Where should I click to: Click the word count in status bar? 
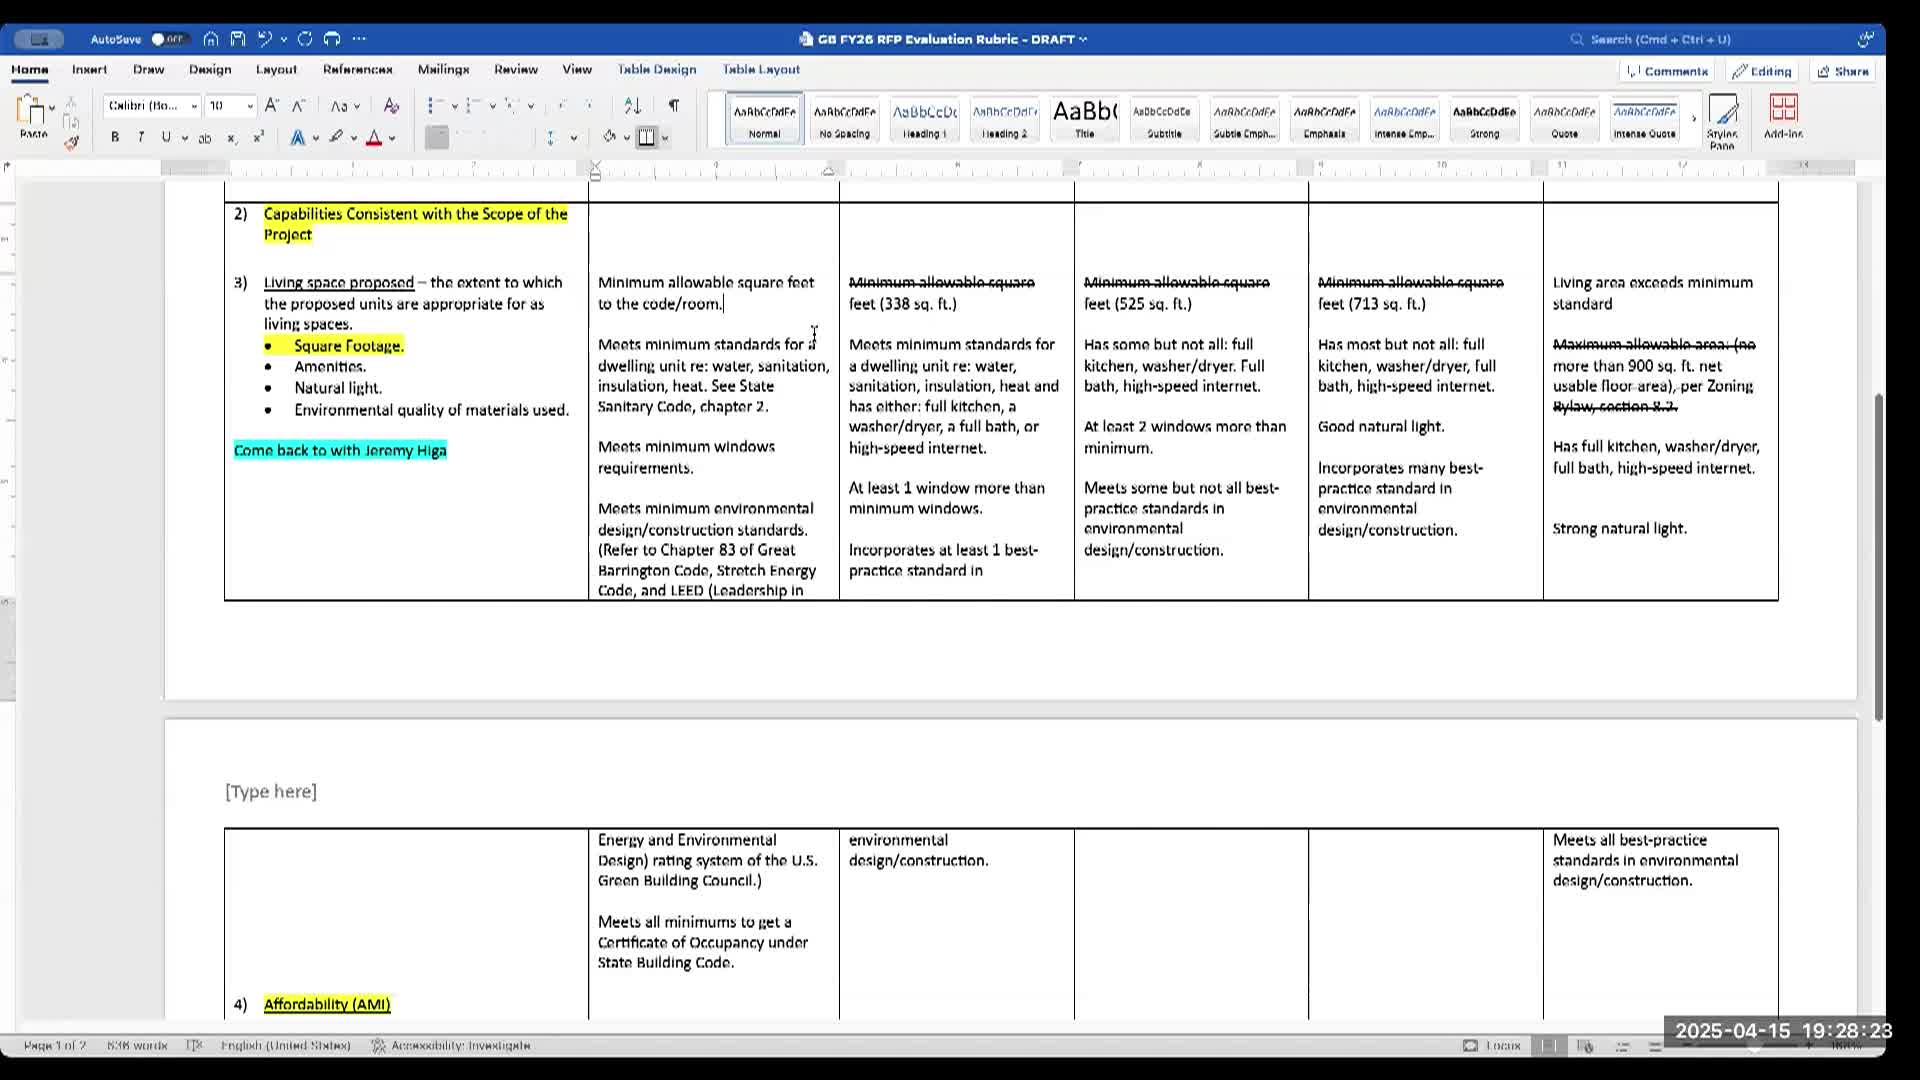tap(137, 1045)
